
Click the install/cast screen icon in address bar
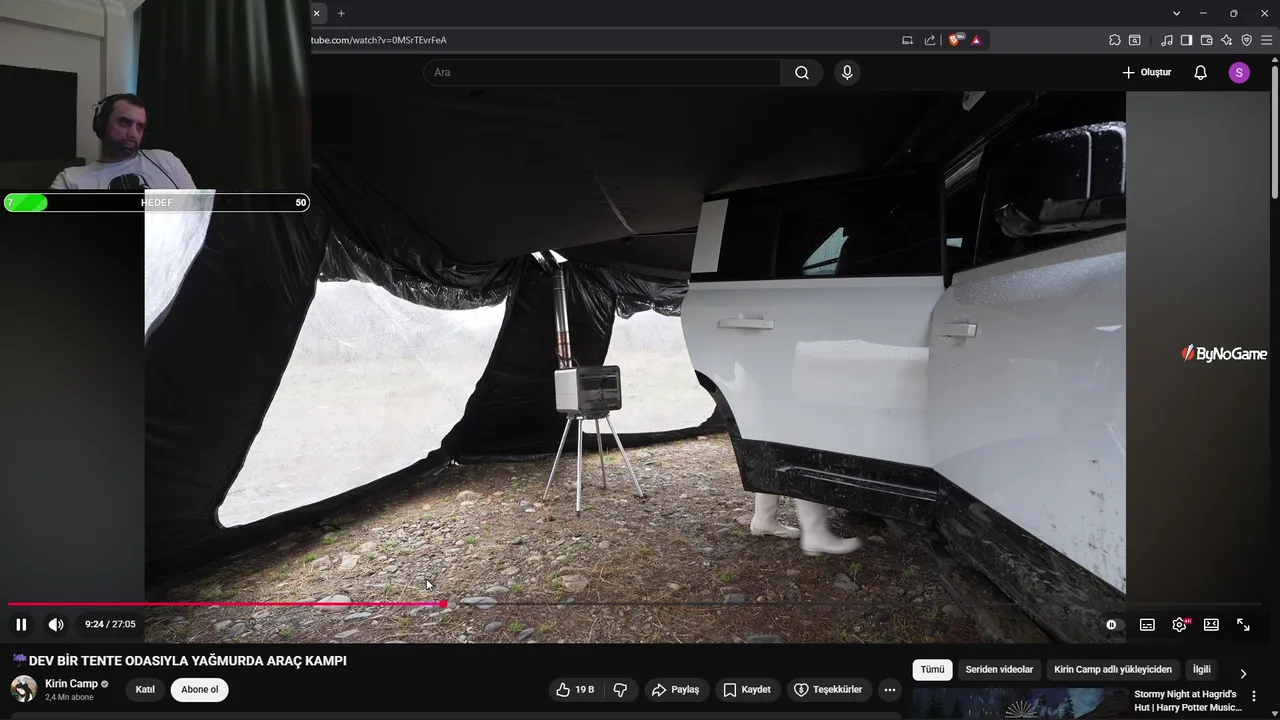[907, 40]
